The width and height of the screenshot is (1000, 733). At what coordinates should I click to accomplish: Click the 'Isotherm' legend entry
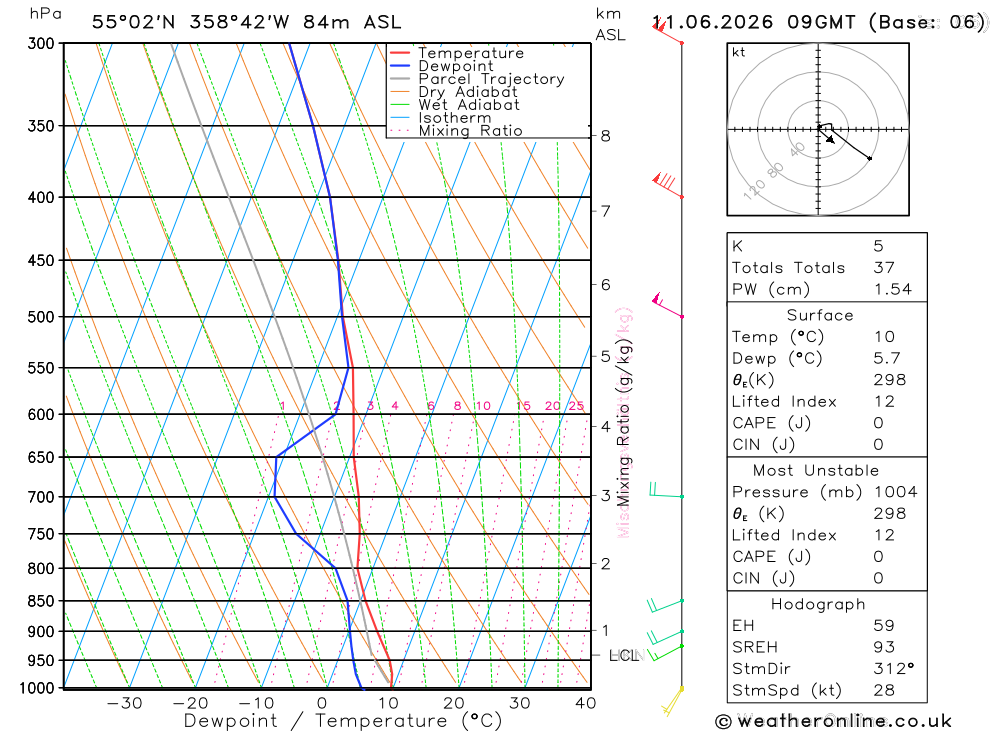coord(455,118)
